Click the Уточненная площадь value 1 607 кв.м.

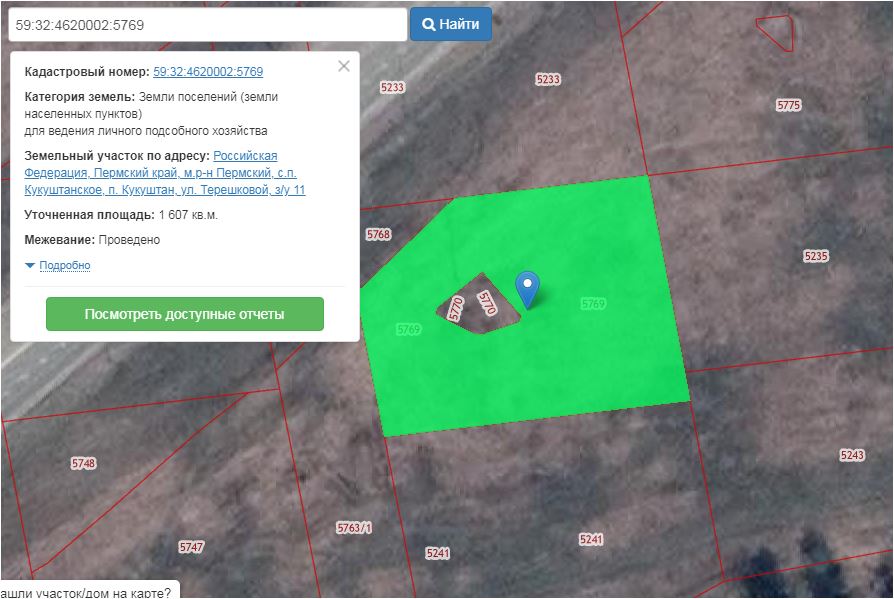click(x=188, y=215)
